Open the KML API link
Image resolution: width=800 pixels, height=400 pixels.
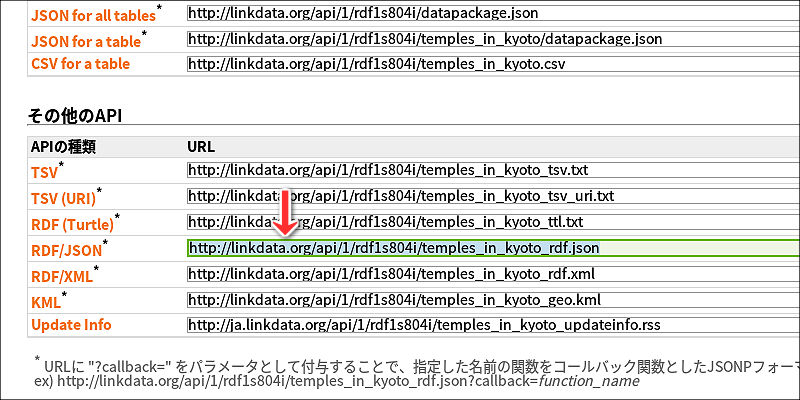46,302
